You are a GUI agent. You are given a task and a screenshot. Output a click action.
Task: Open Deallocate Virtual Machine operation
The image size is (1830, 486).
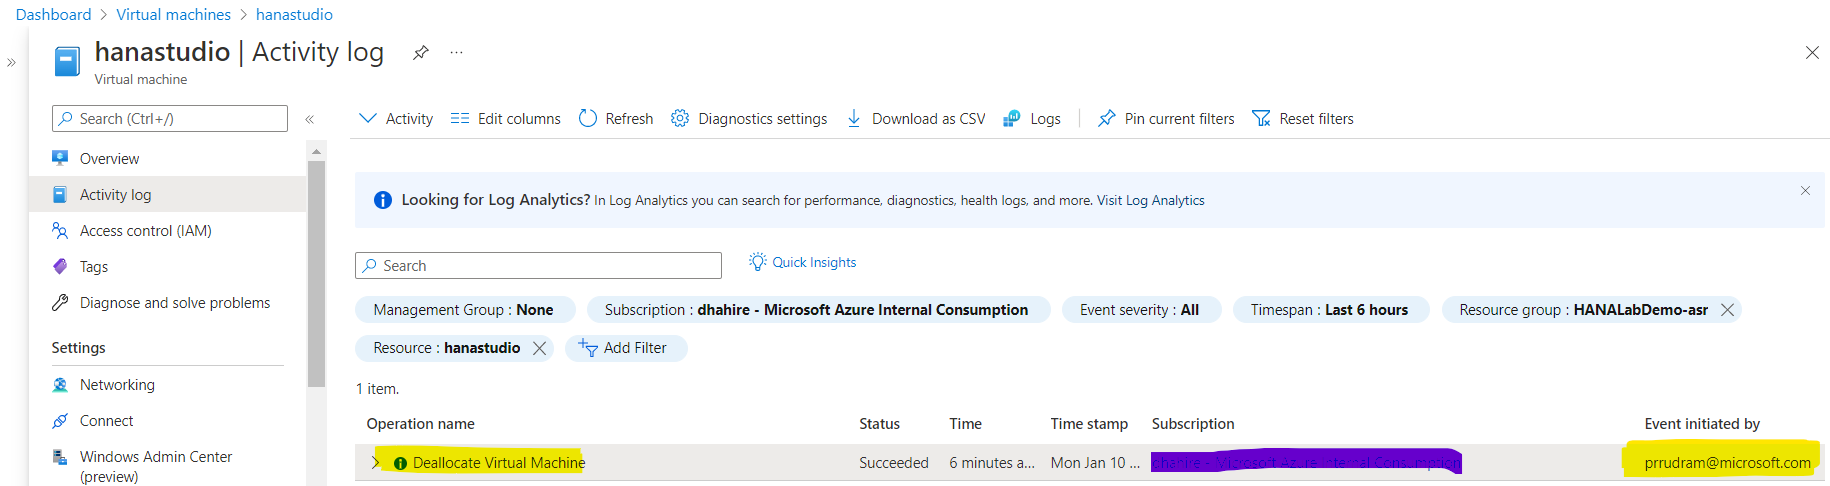click(499, 463)
